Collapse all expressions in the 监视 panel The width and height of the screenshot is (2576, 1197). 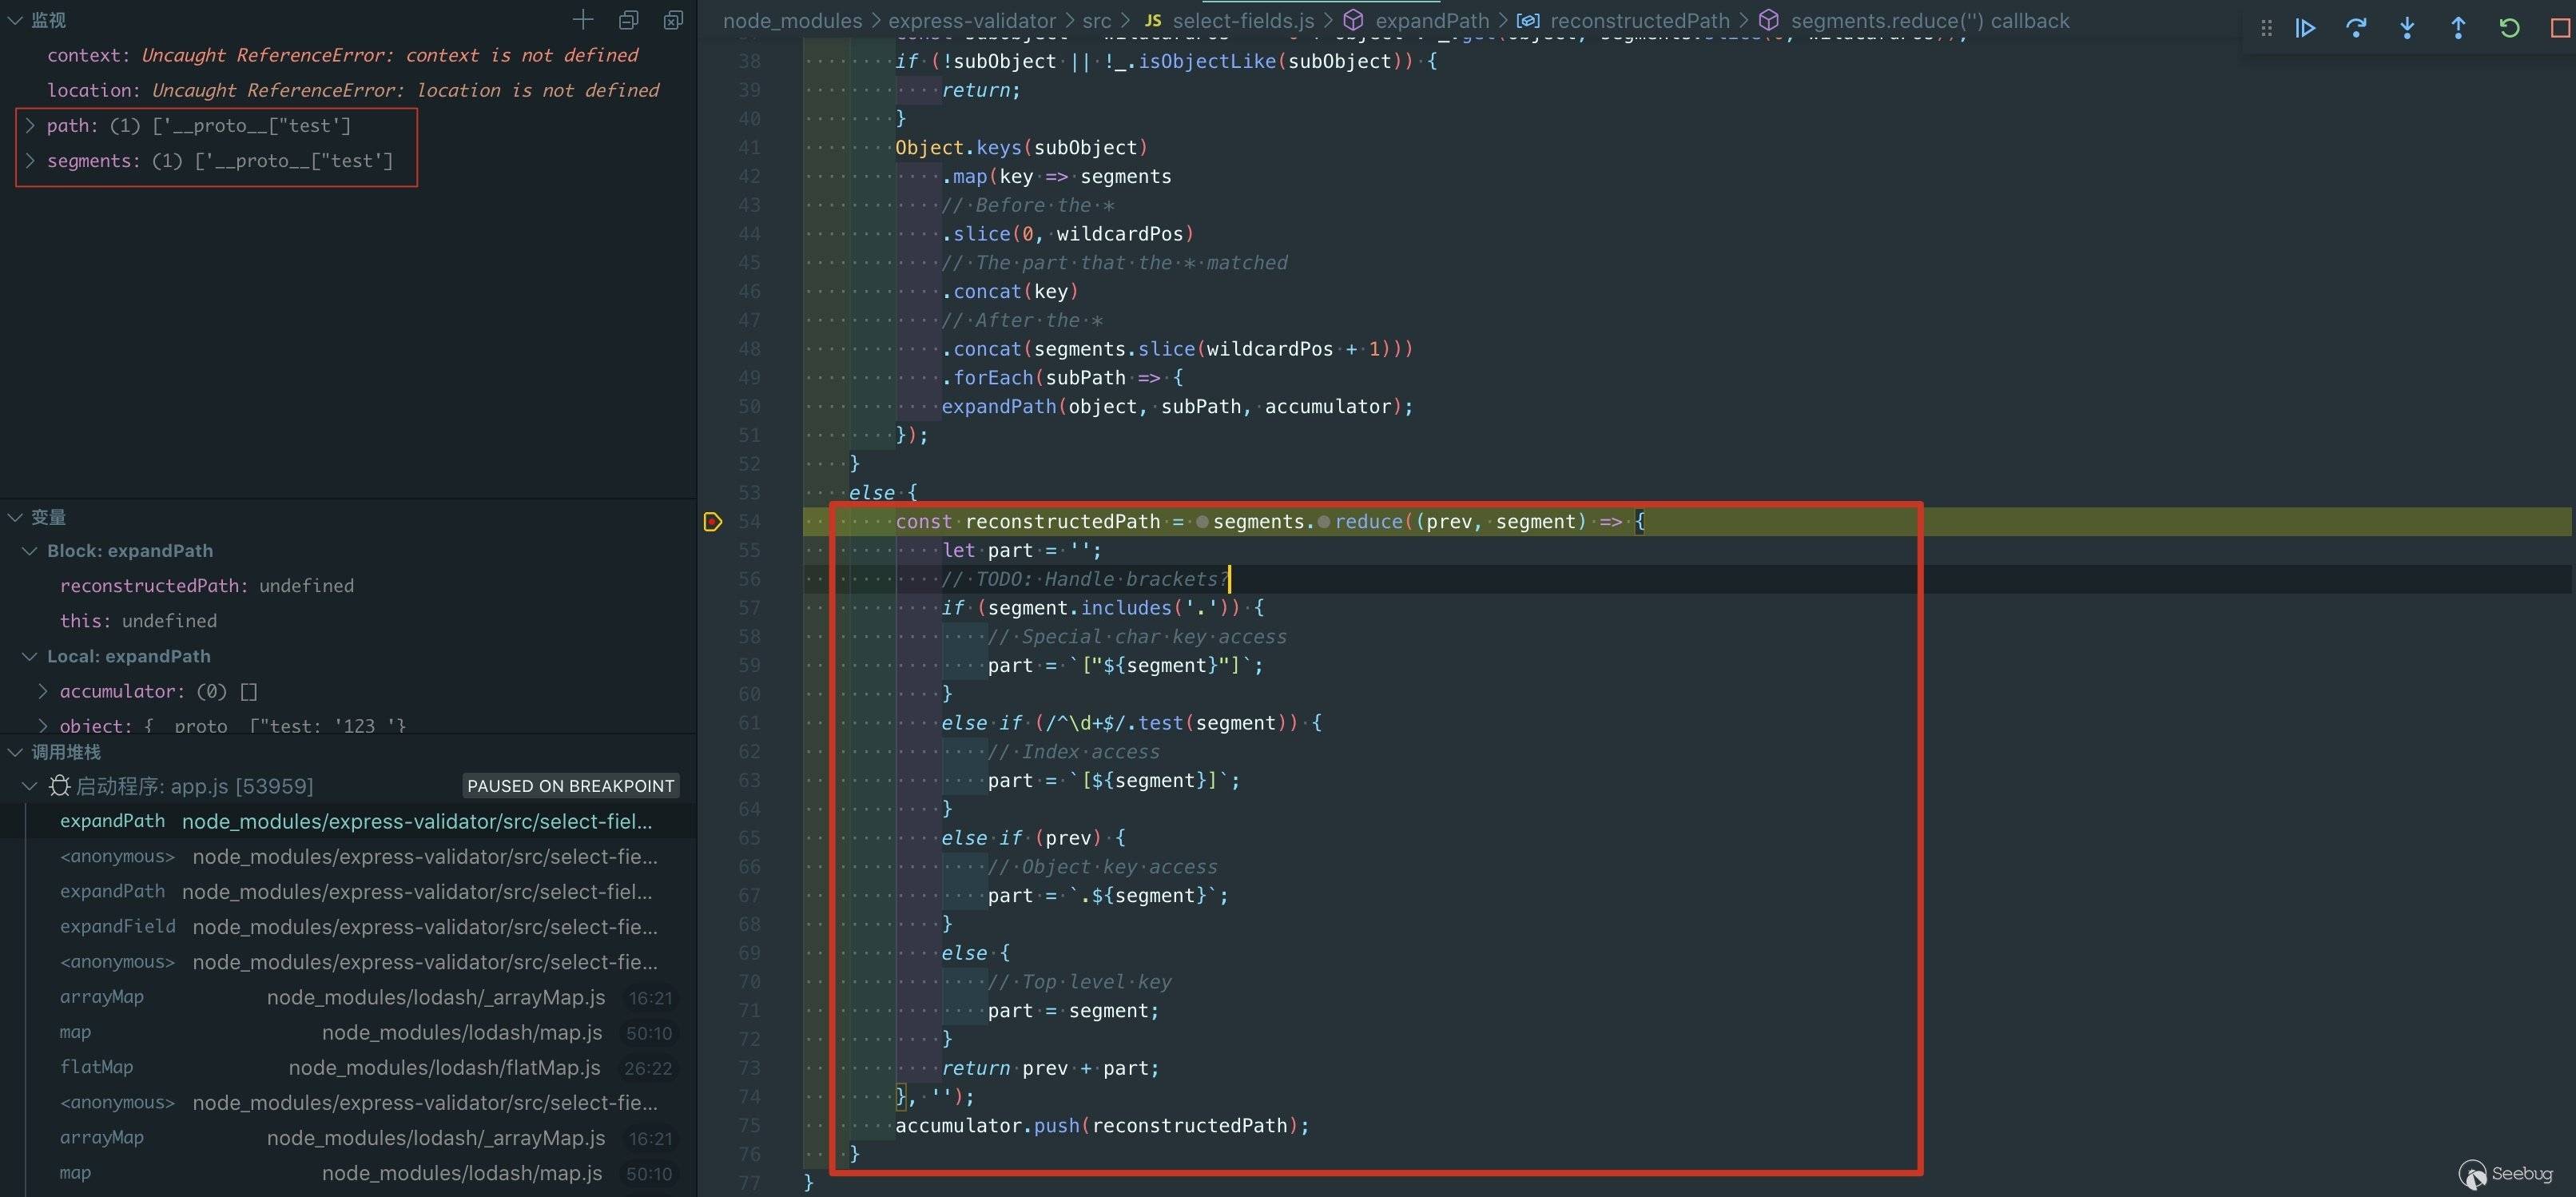tap(628, 20)
